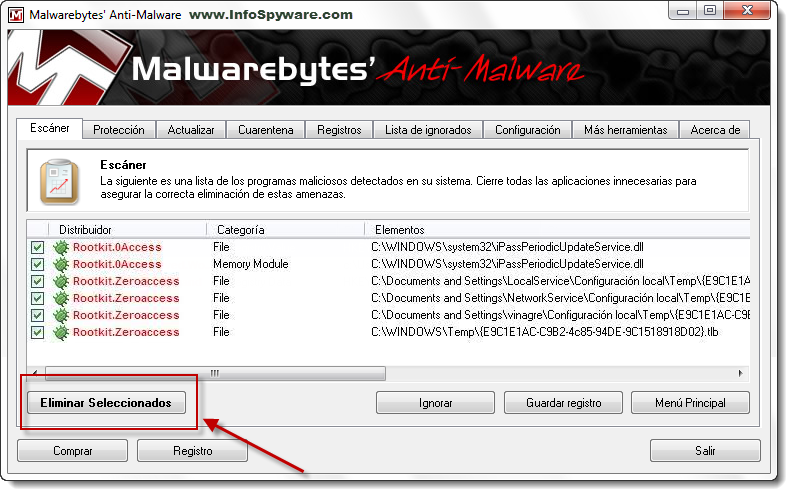Toggle checkbox for the WINDOWS\Temp .tlb entry
This screenshot has width=786, height=491.
point(37,333)
